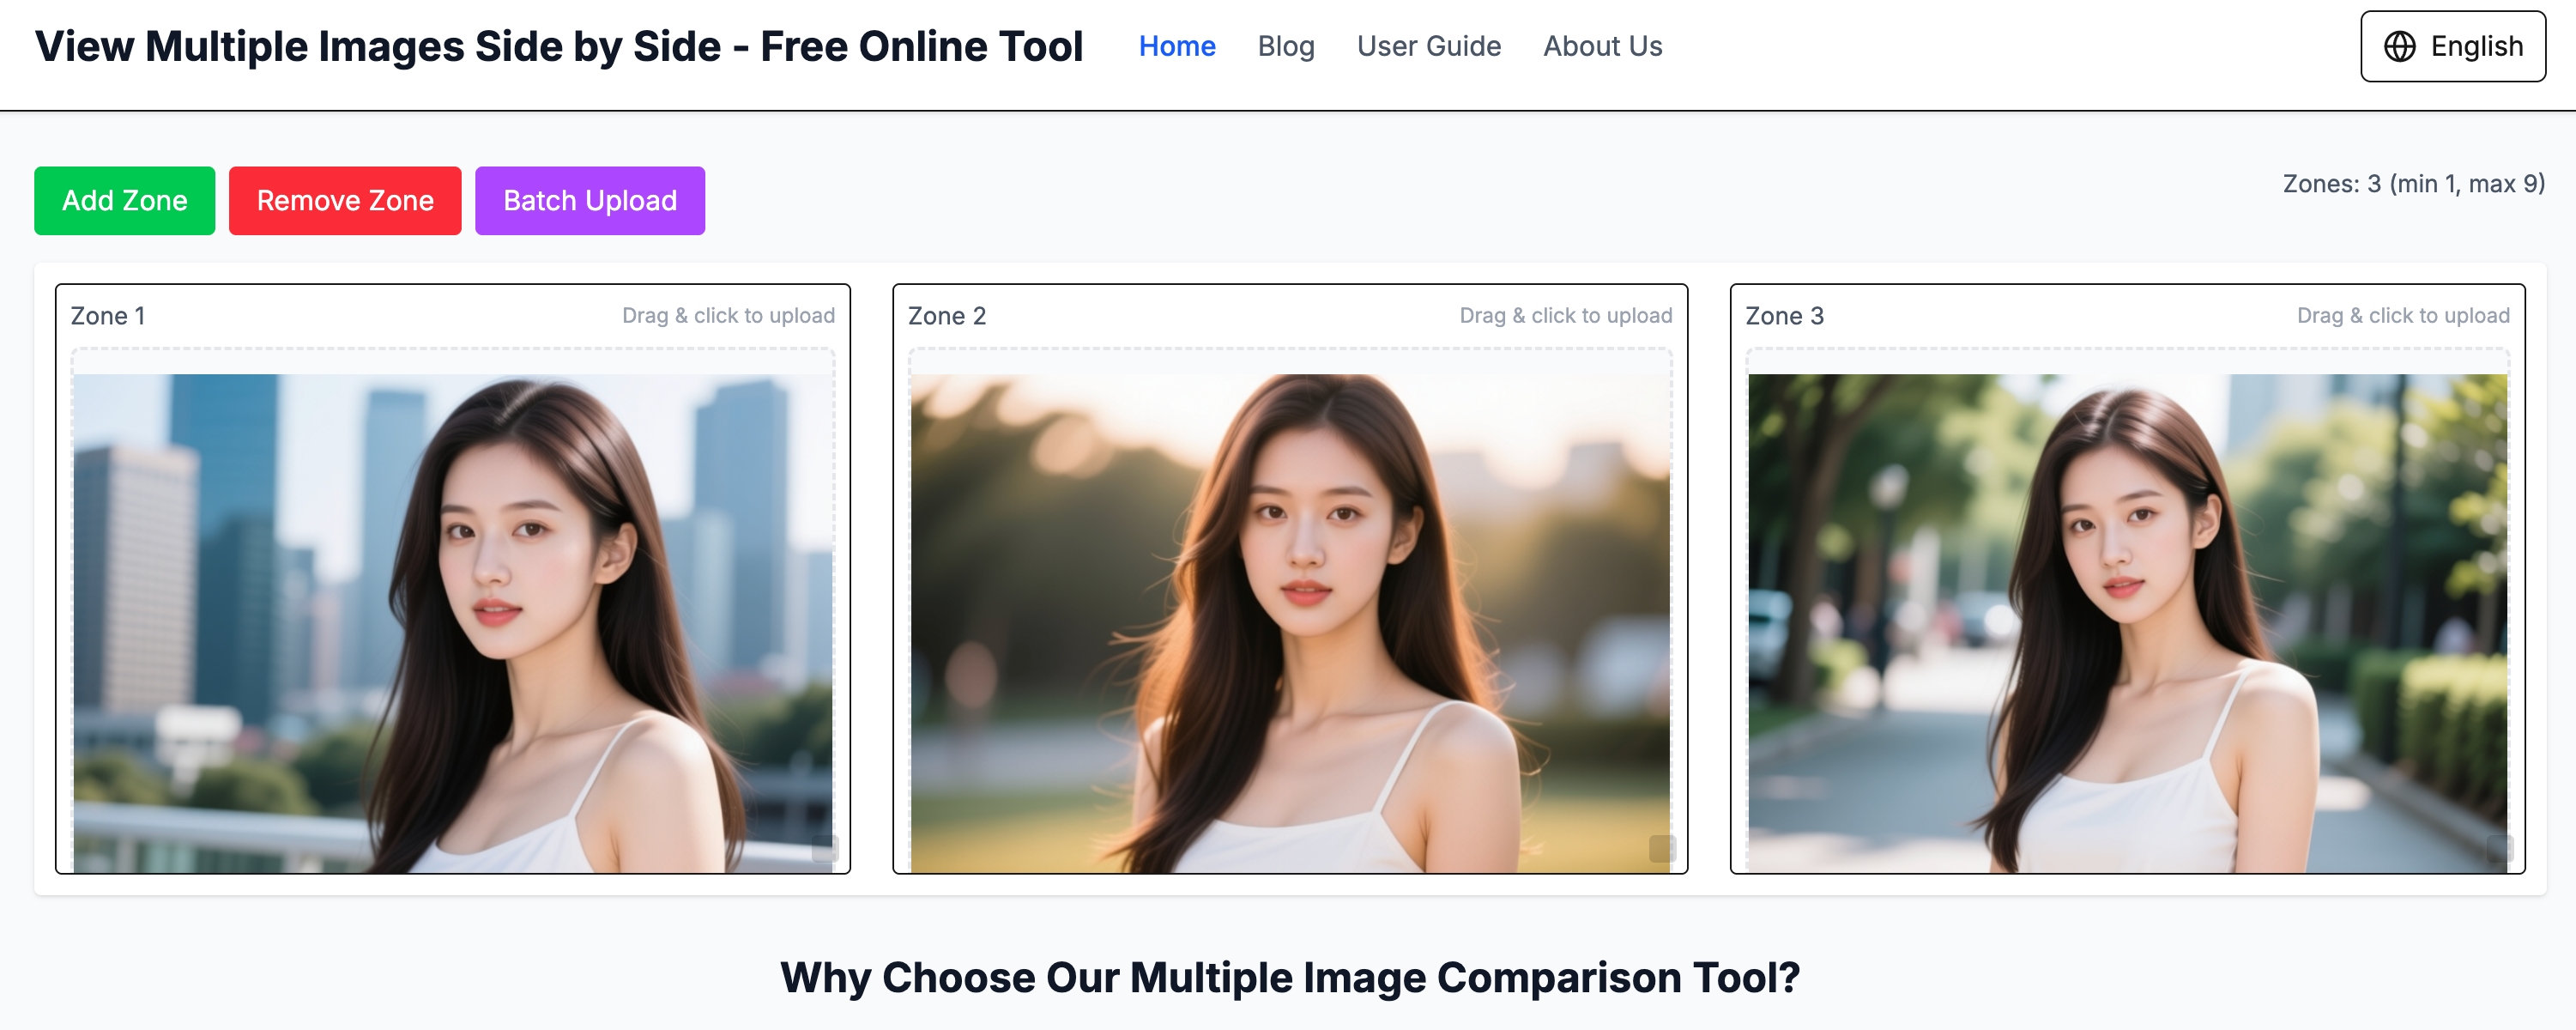Open the Blog page
The height and width of the screenshot is (1030, 2576).
(x=1286, y=45)
